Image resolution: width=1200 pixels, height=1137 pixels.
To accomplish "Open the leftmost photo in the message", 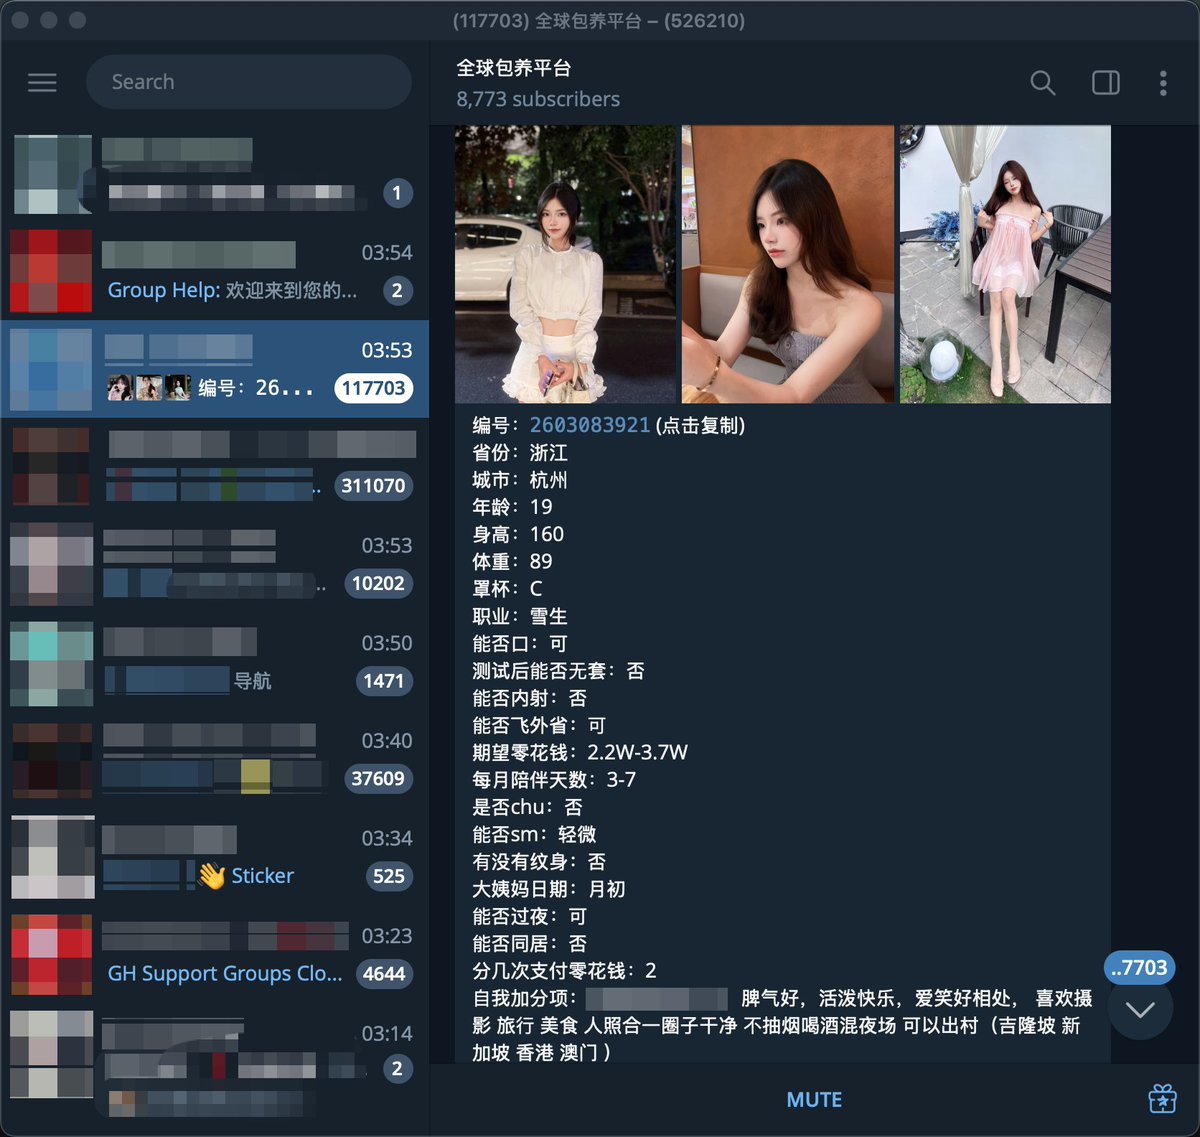I will point(565,263).
